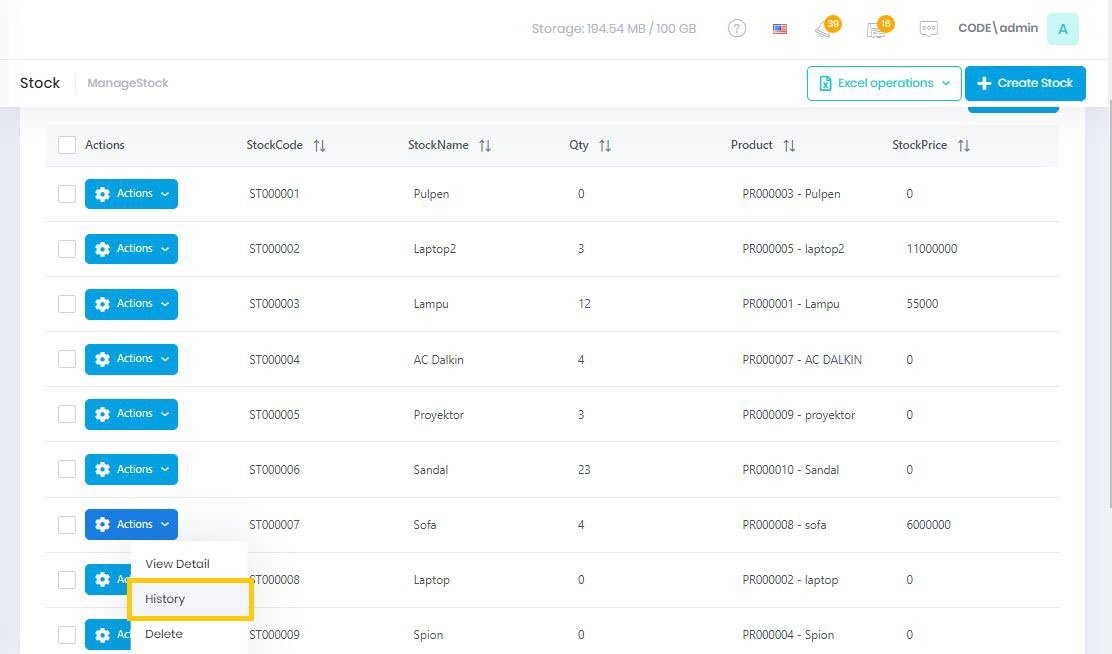Sort by Qty column arrows icon
Viewport: 1112px width, 654px height.
(605, 146)
